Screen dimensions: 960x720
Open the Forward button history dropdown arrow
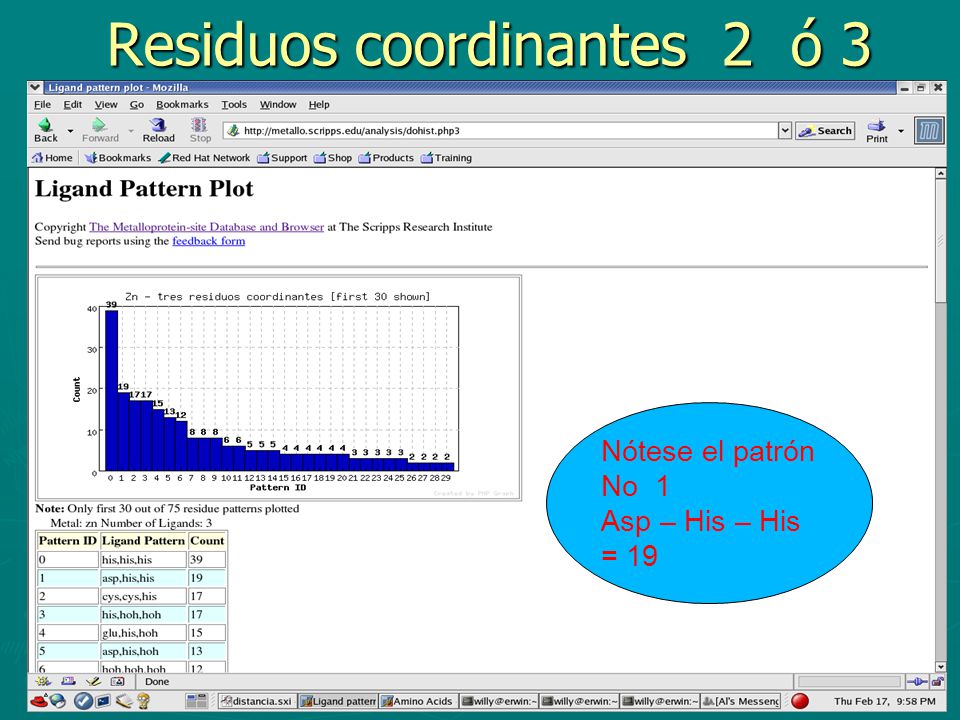click(x=130, y=130)
